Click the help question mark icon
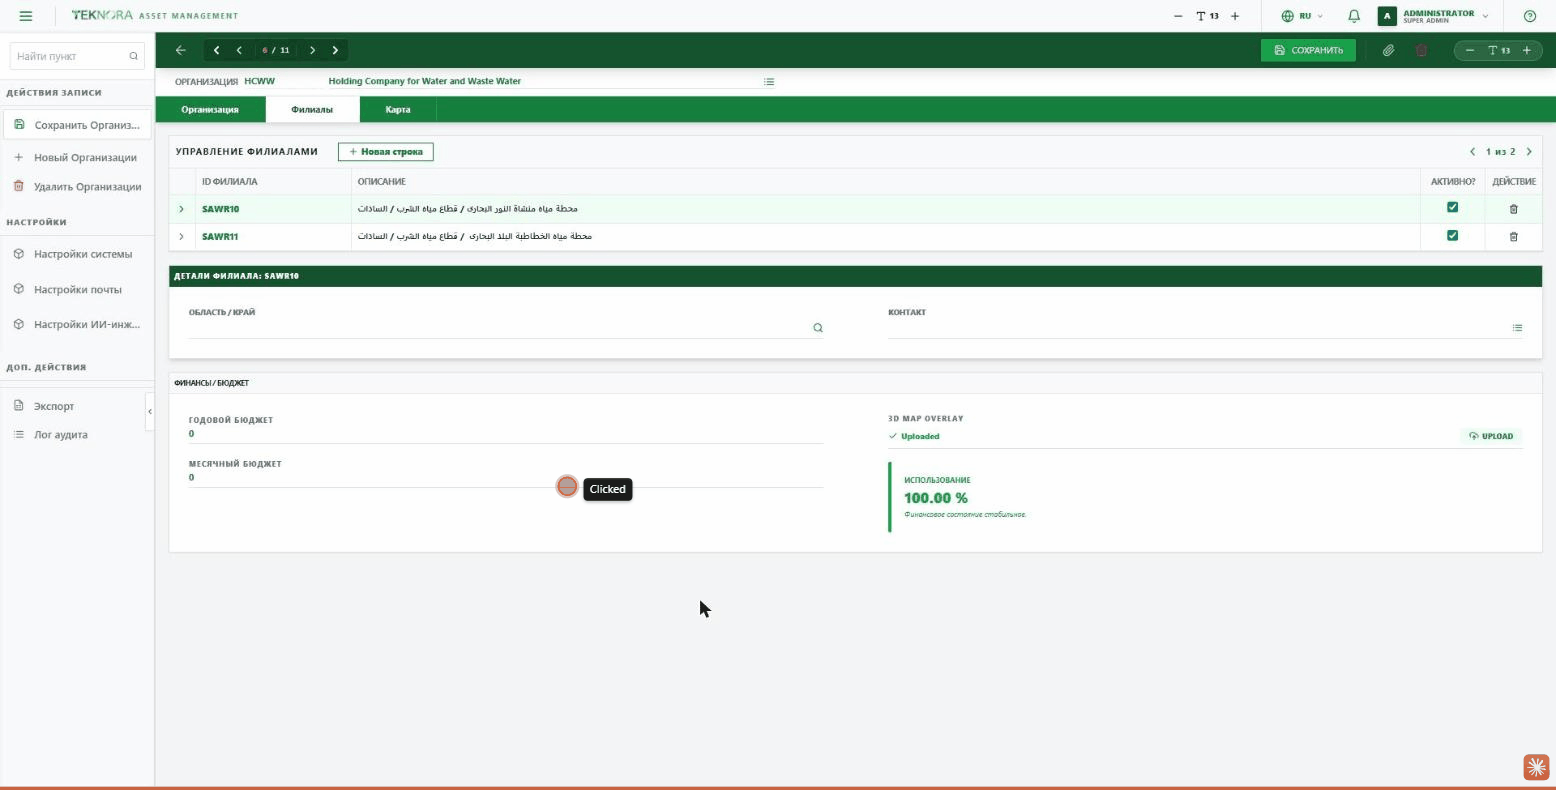The width and height of the screenshot is (1556, 790). [x=1529, y=16]
